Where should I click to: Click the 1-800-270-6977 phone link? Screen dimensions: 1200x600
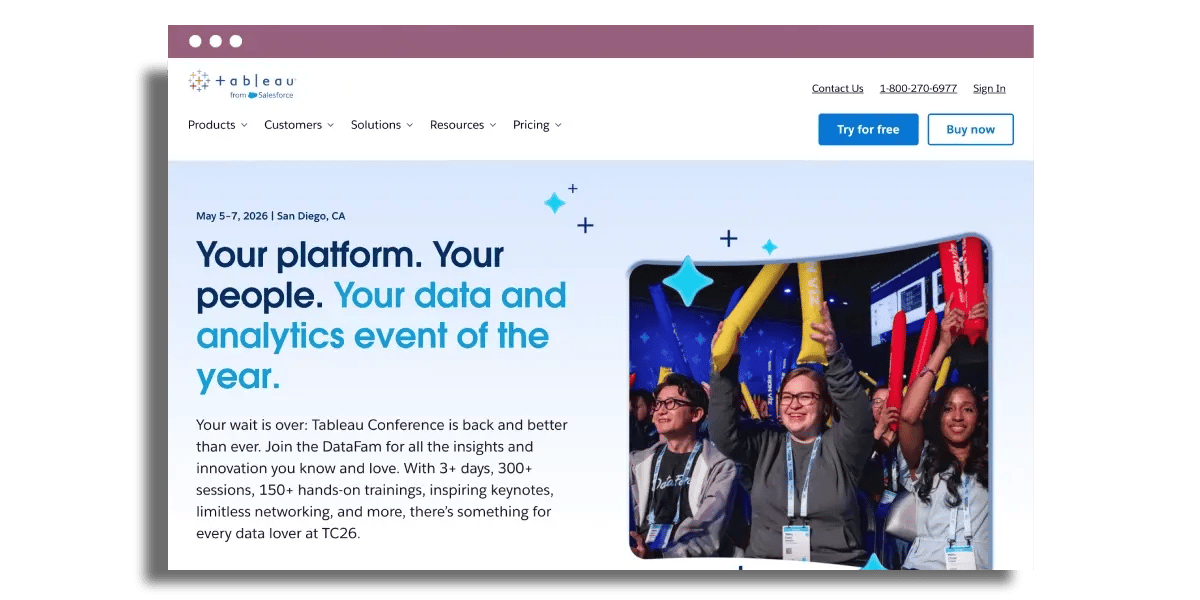pyautogui.click(x=918, y=88)
